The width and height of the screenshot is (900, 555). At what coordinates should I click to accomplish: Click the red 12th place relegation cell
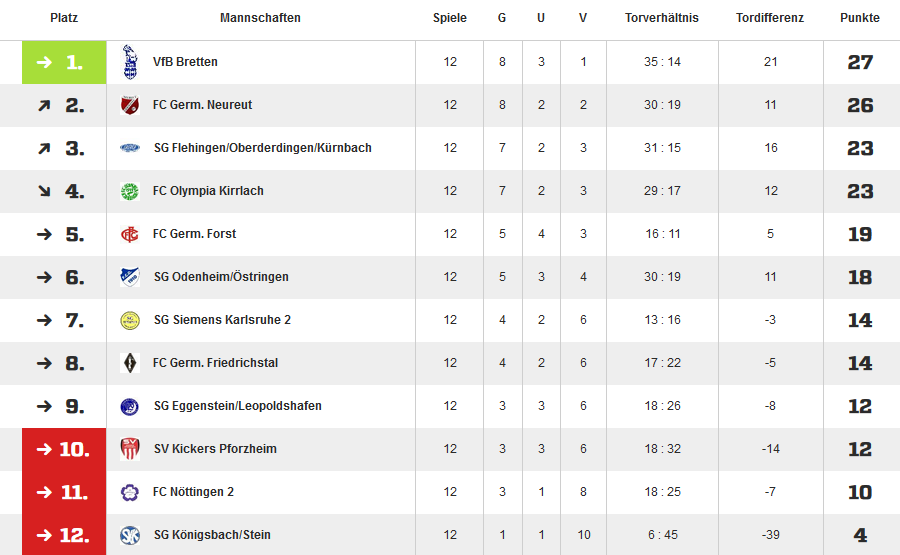coord(64,535)
